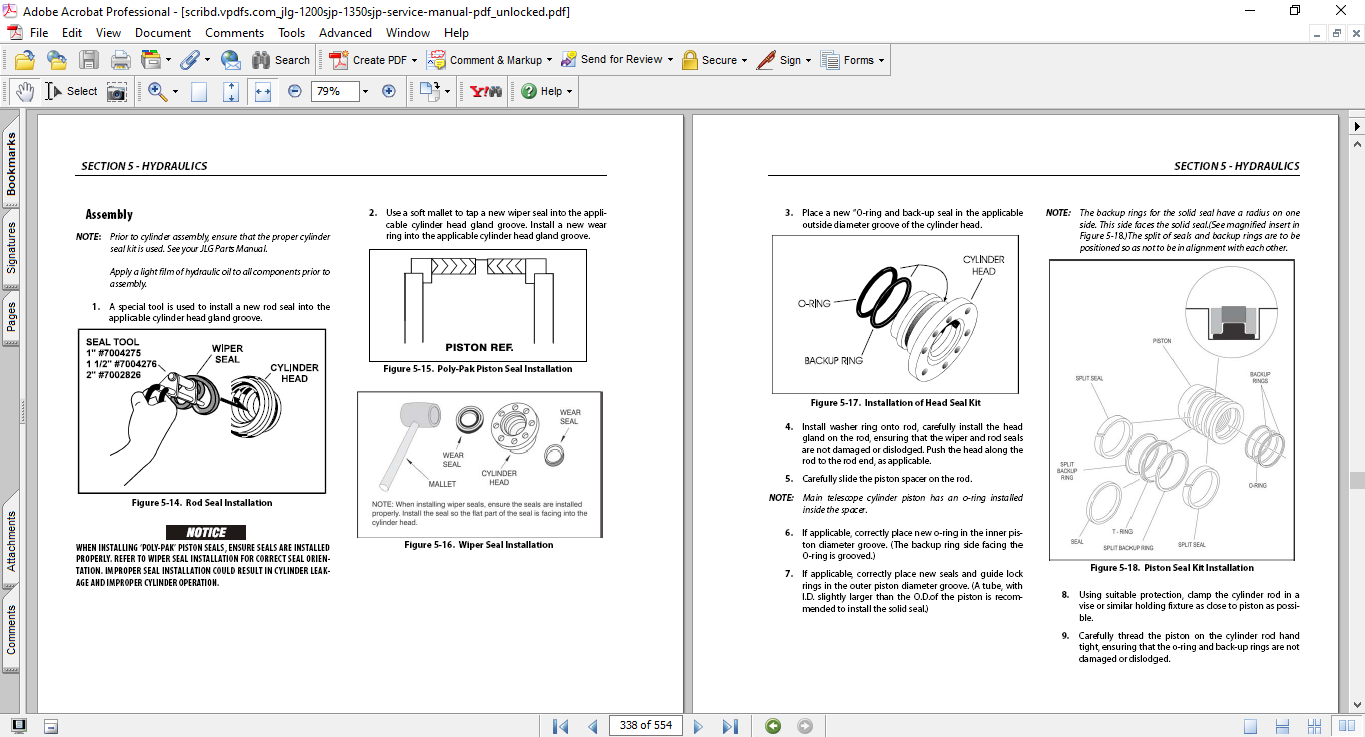Click the zoom in plus button
The image size is (1365, 737).
pos(389,91)
